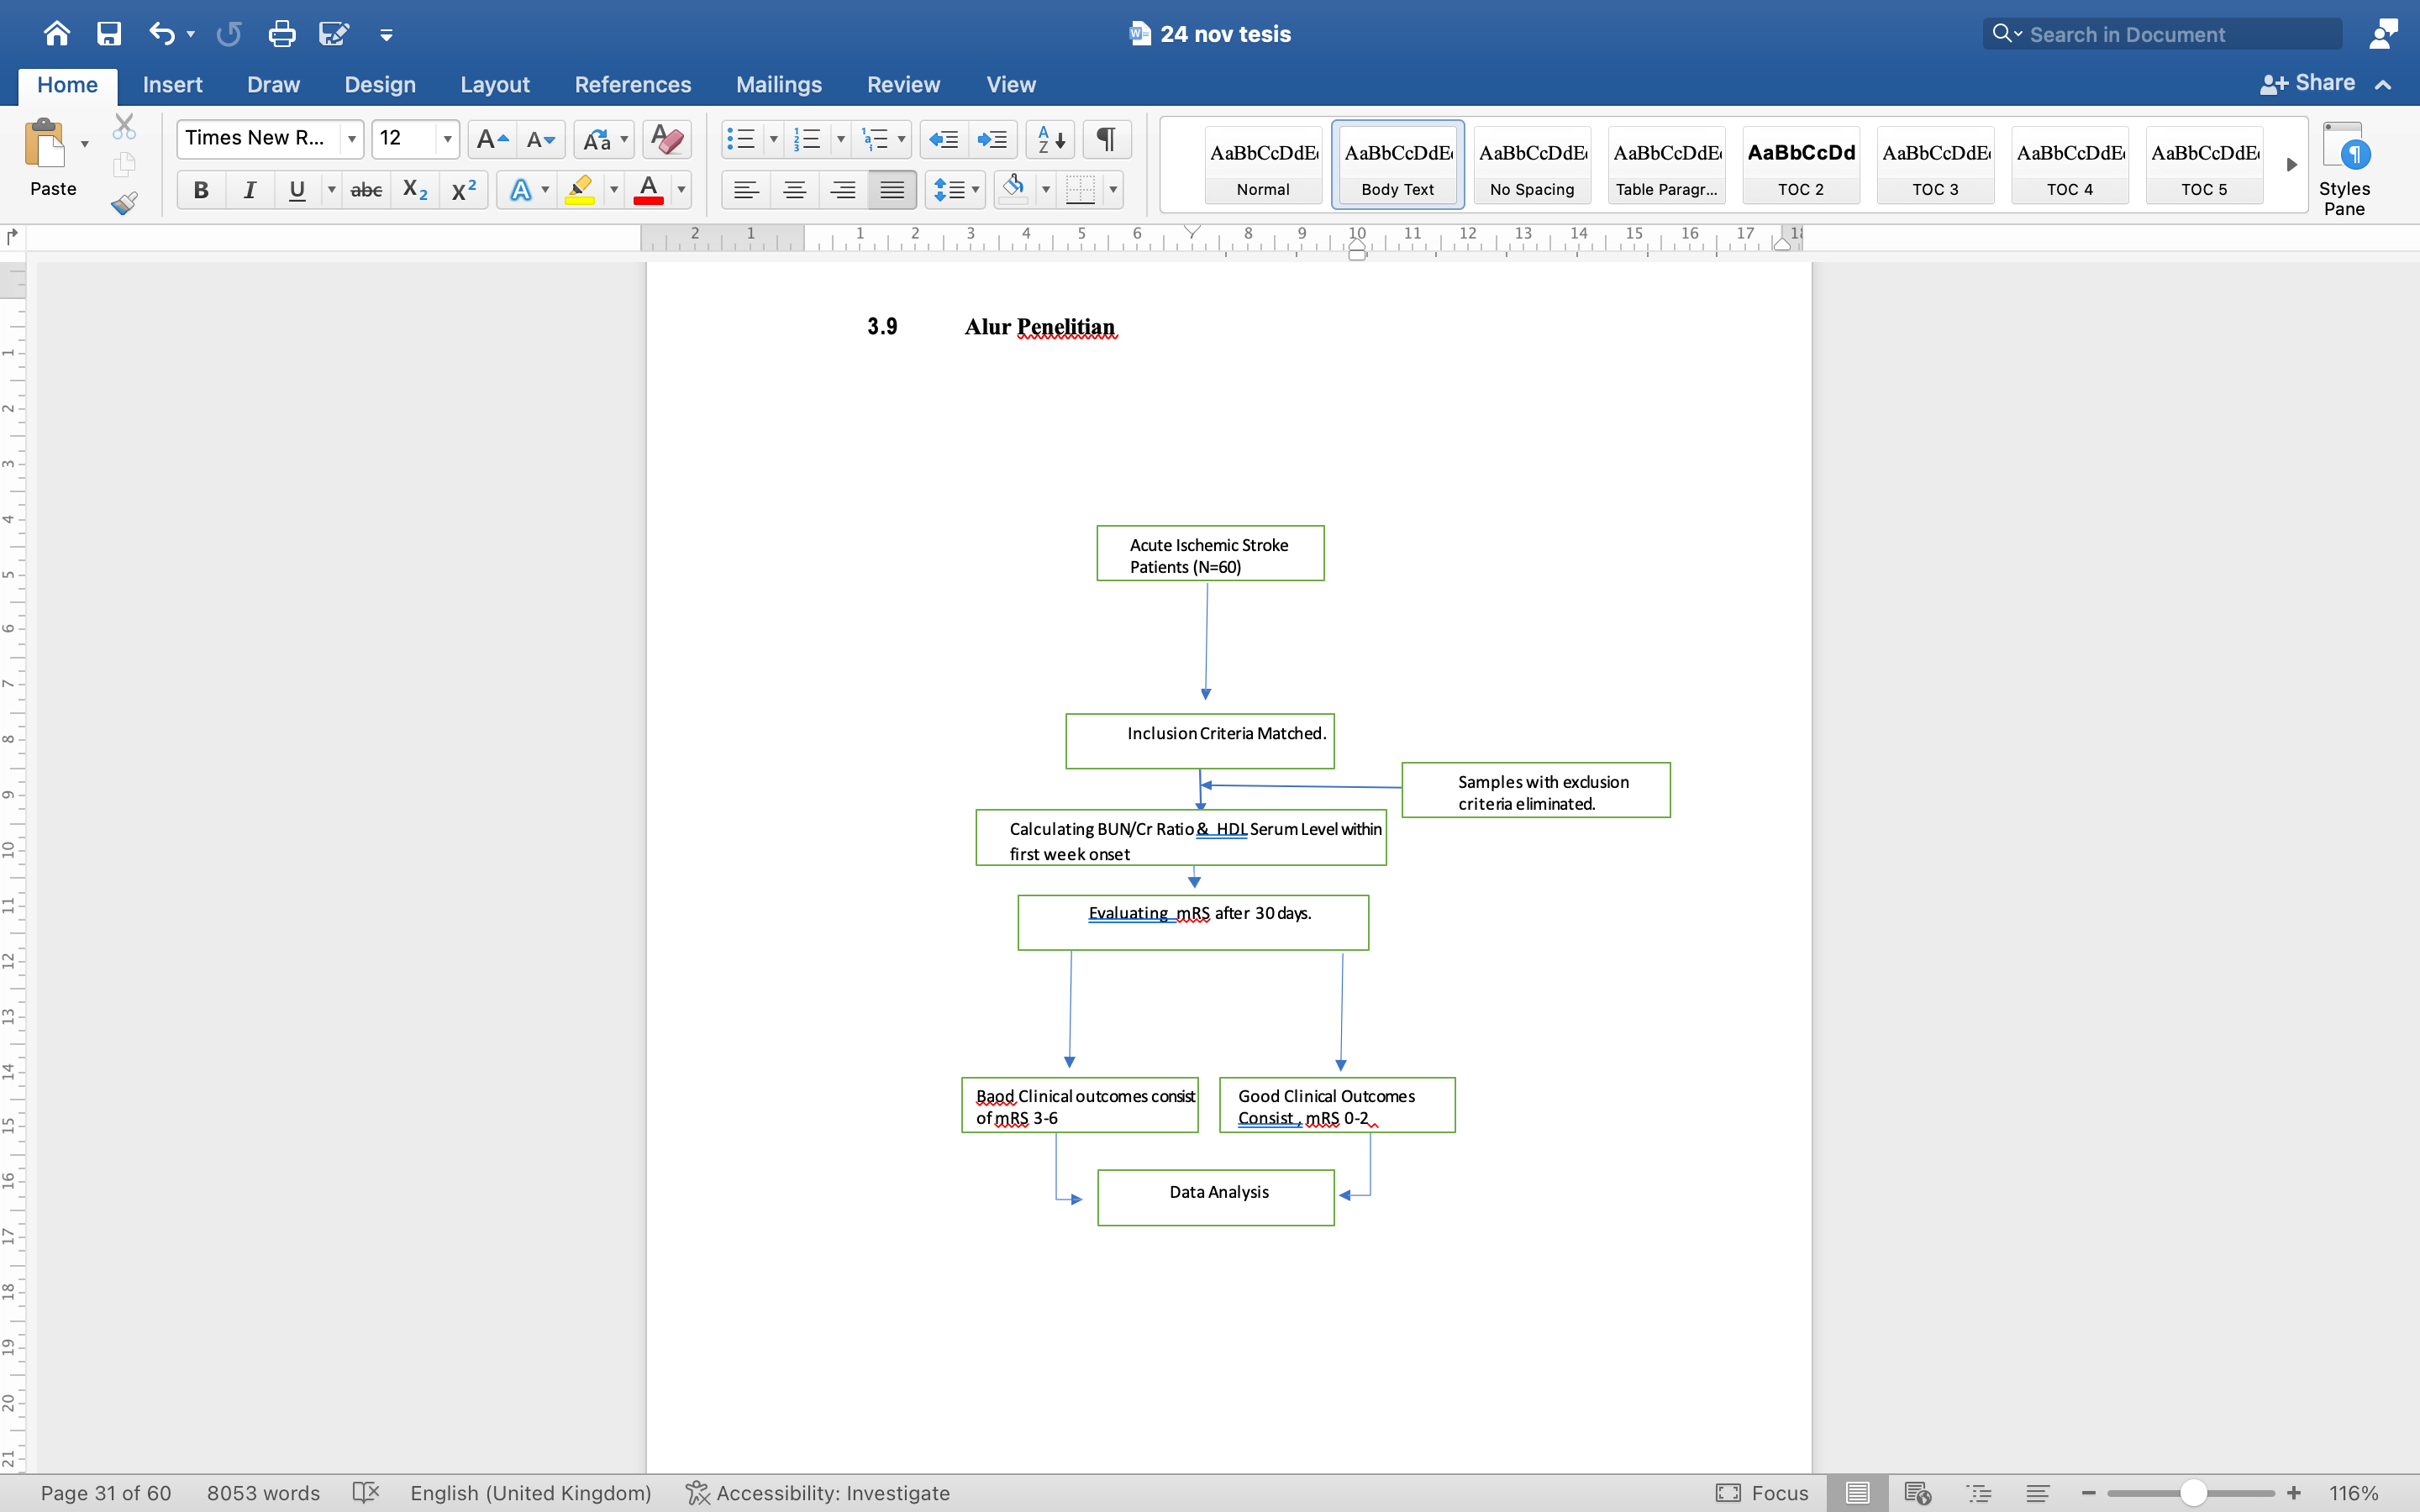Screen dimensions: 2420x1512
Task: Apply the TOC 2 style
Action: (1801, 165)
